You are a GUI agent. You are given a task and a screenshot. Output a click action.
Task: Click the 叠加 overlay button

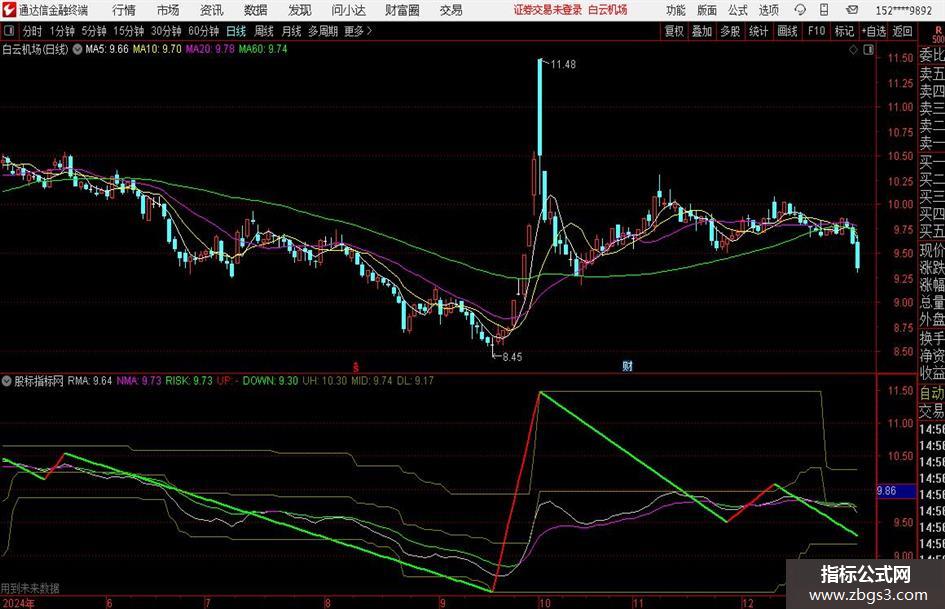tap(702, 31)
